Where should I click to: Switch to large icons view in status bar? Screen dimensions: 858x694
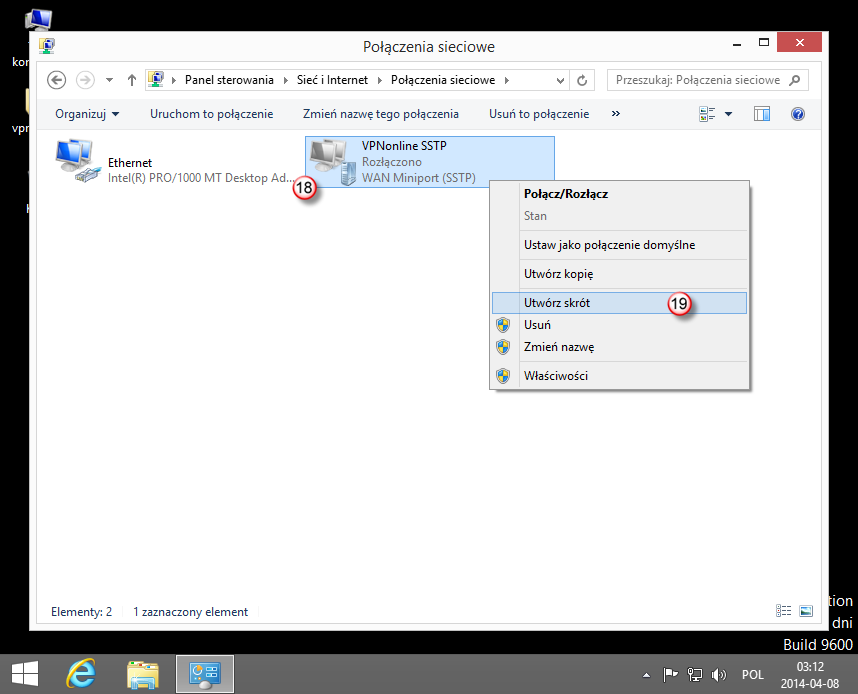click(x=806, y=611)
